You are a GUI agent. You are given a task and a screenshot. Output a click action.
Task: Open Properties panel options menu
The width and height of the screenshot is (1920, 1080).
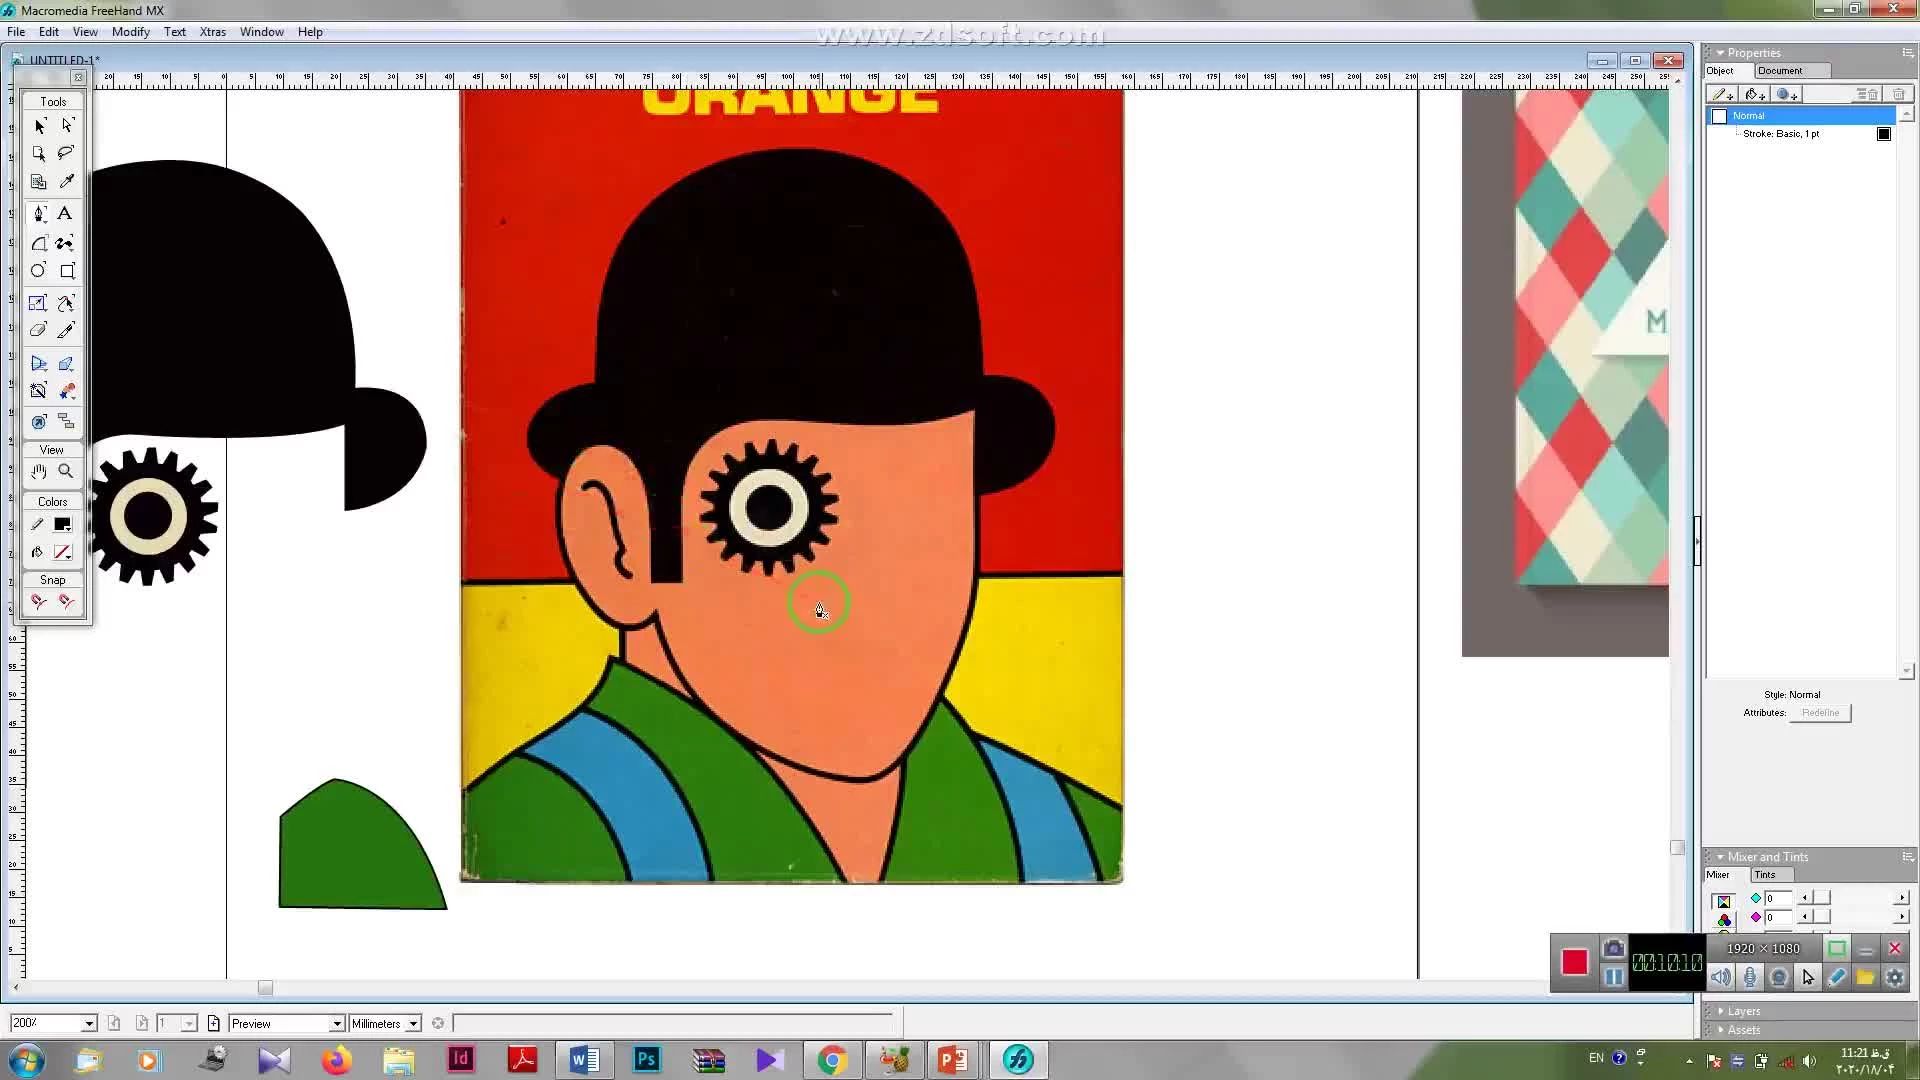(x=1907, y=53)
